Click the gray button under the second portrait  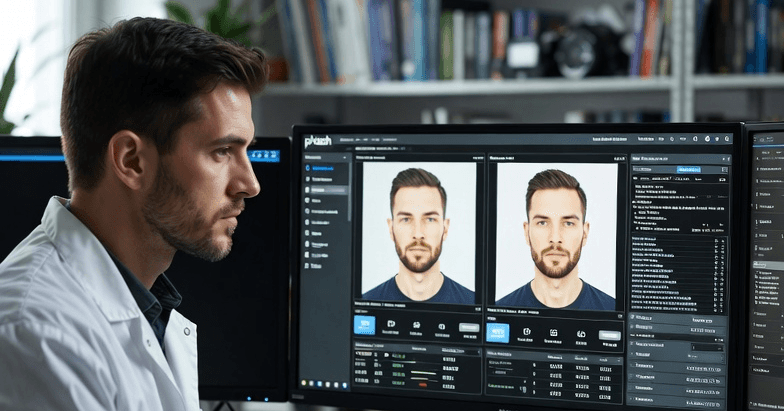tap(610, 336)
